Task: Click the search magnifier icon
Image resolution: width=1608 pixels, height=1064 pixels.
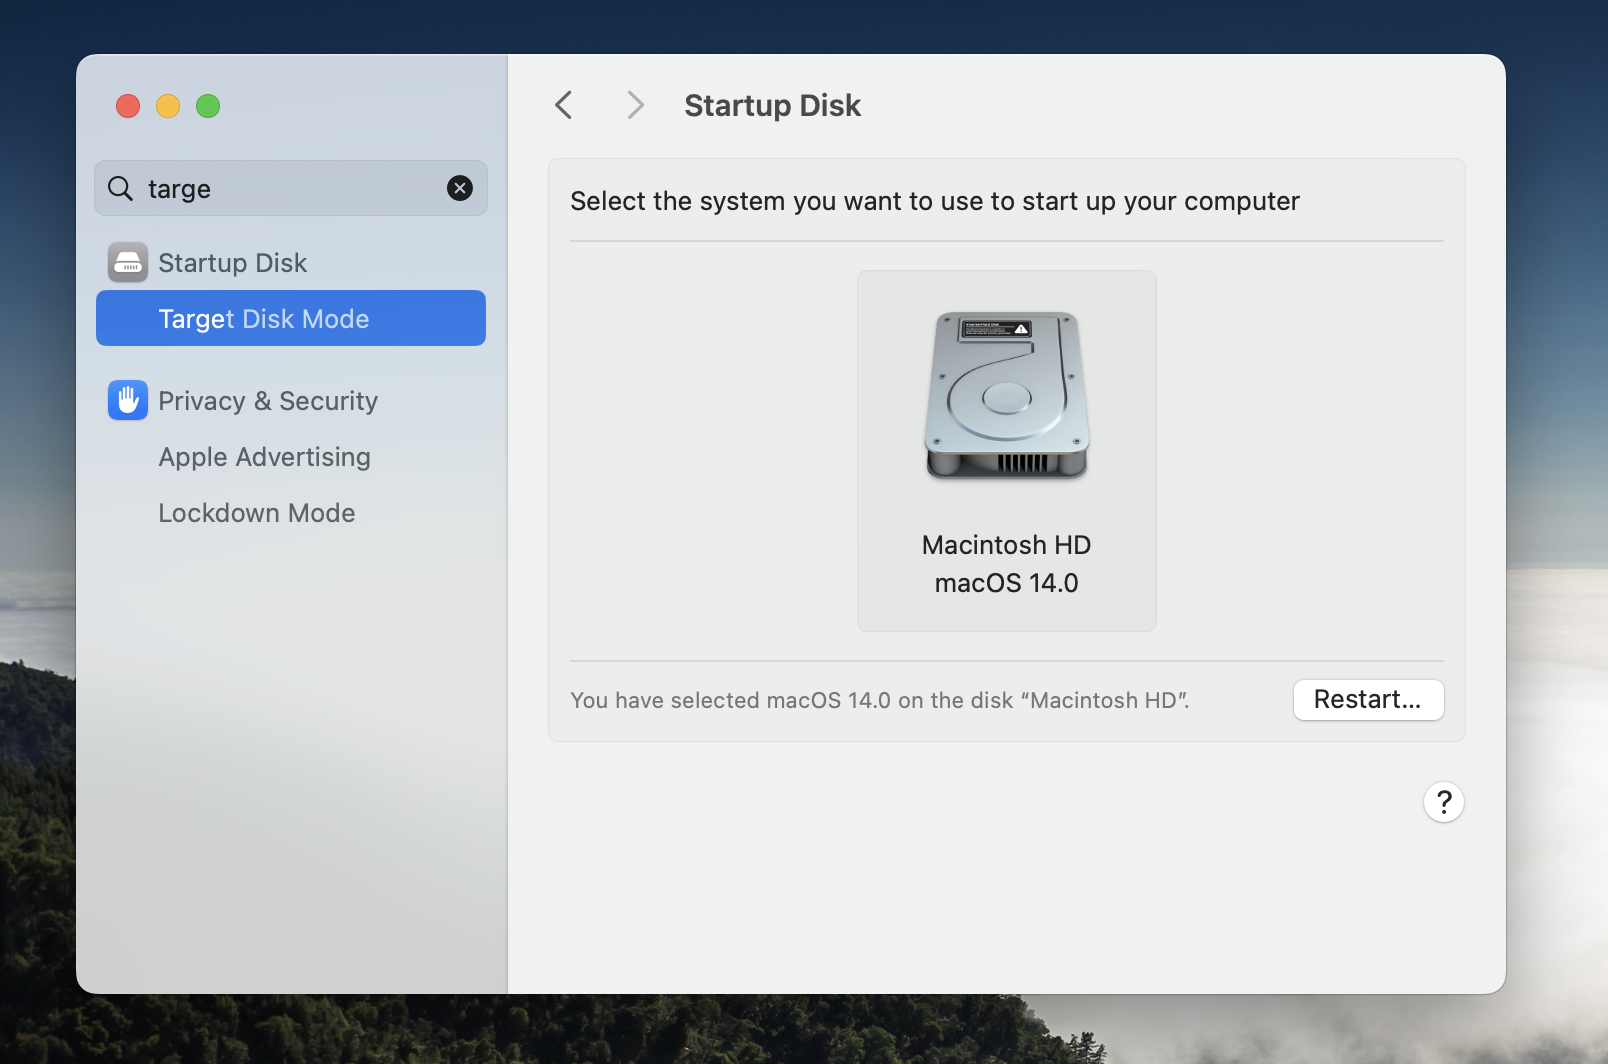Action: [120, 188]
